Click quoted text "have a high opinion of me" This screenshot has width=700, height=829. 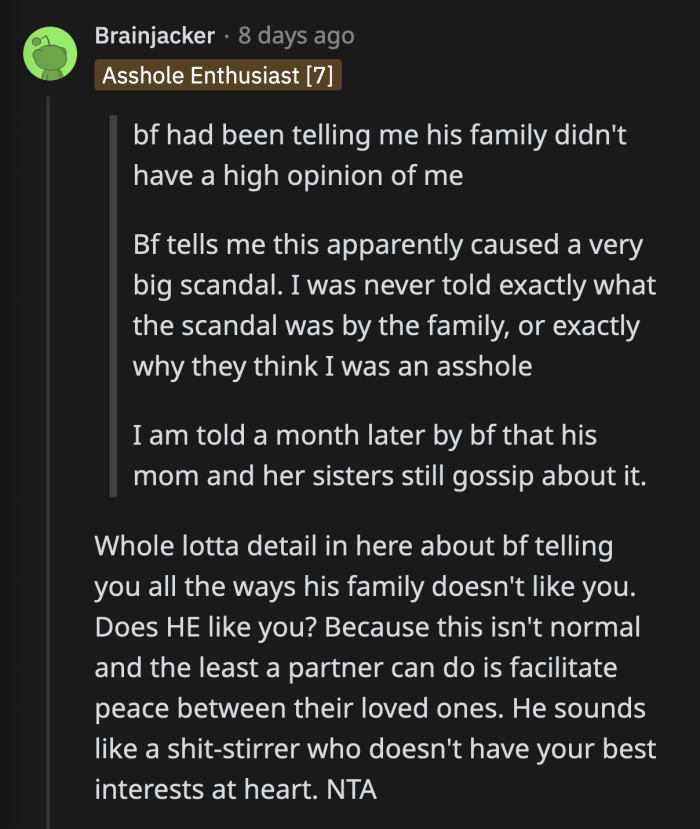point(298,176)
